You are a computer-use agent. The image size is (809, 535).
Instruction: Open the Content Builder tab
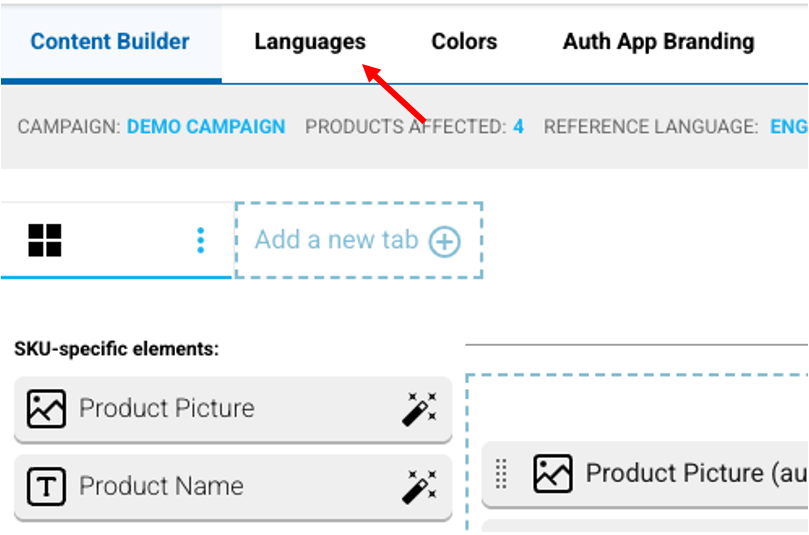point(110,42)
